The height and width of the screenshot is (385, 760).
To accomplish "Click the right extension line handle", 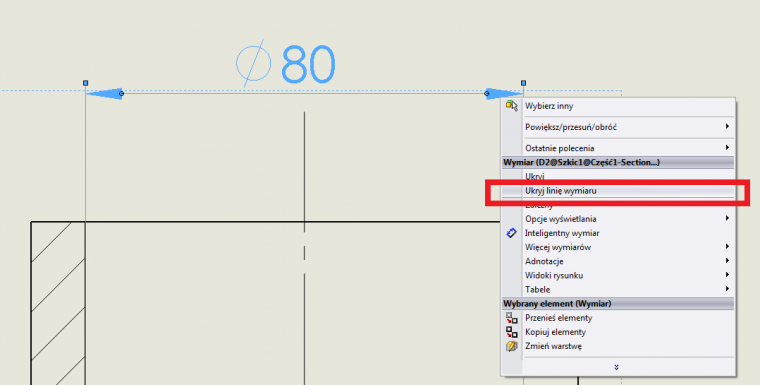I will click(x=523, y=83).
